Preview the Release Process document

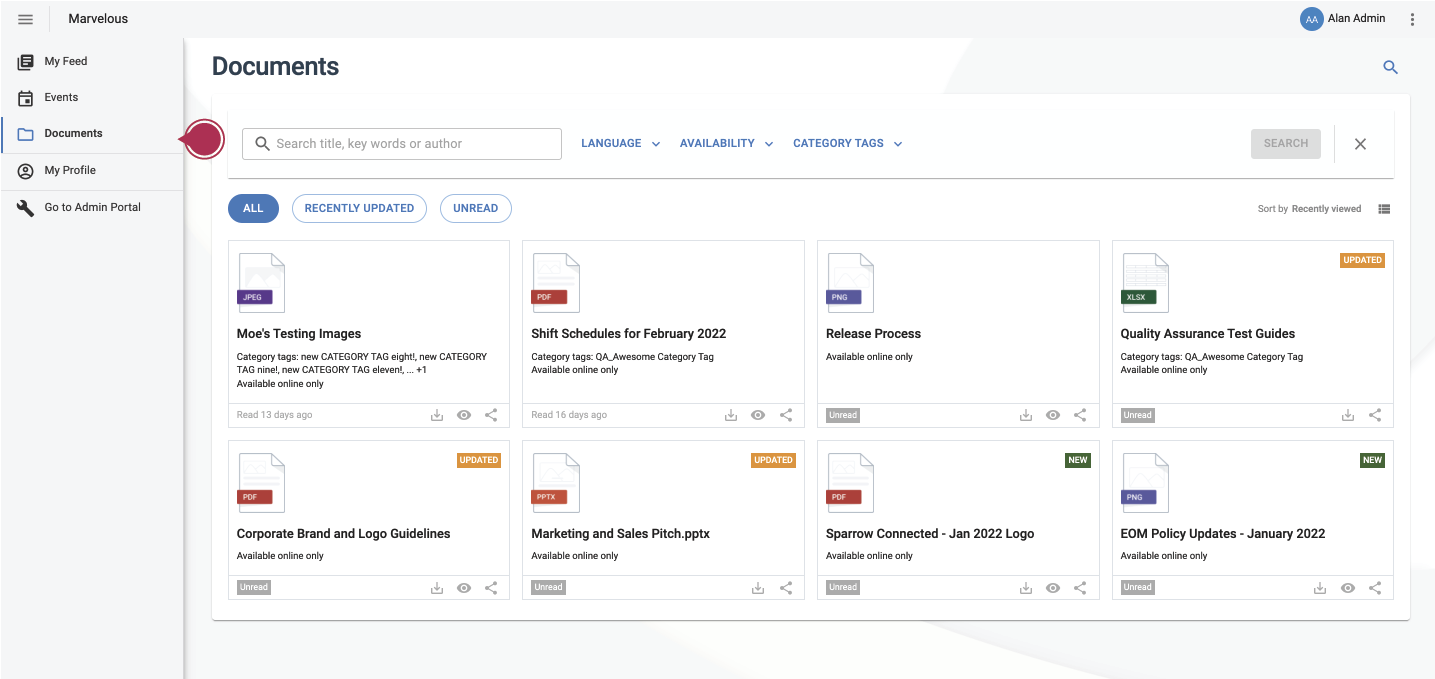pyautogui.click(x=1053, y=415)
